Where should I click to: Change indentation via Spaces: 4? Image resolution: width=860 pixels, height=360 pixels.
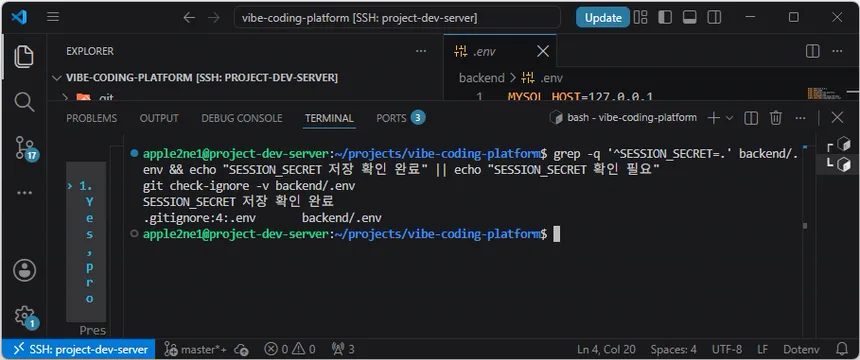674,349
